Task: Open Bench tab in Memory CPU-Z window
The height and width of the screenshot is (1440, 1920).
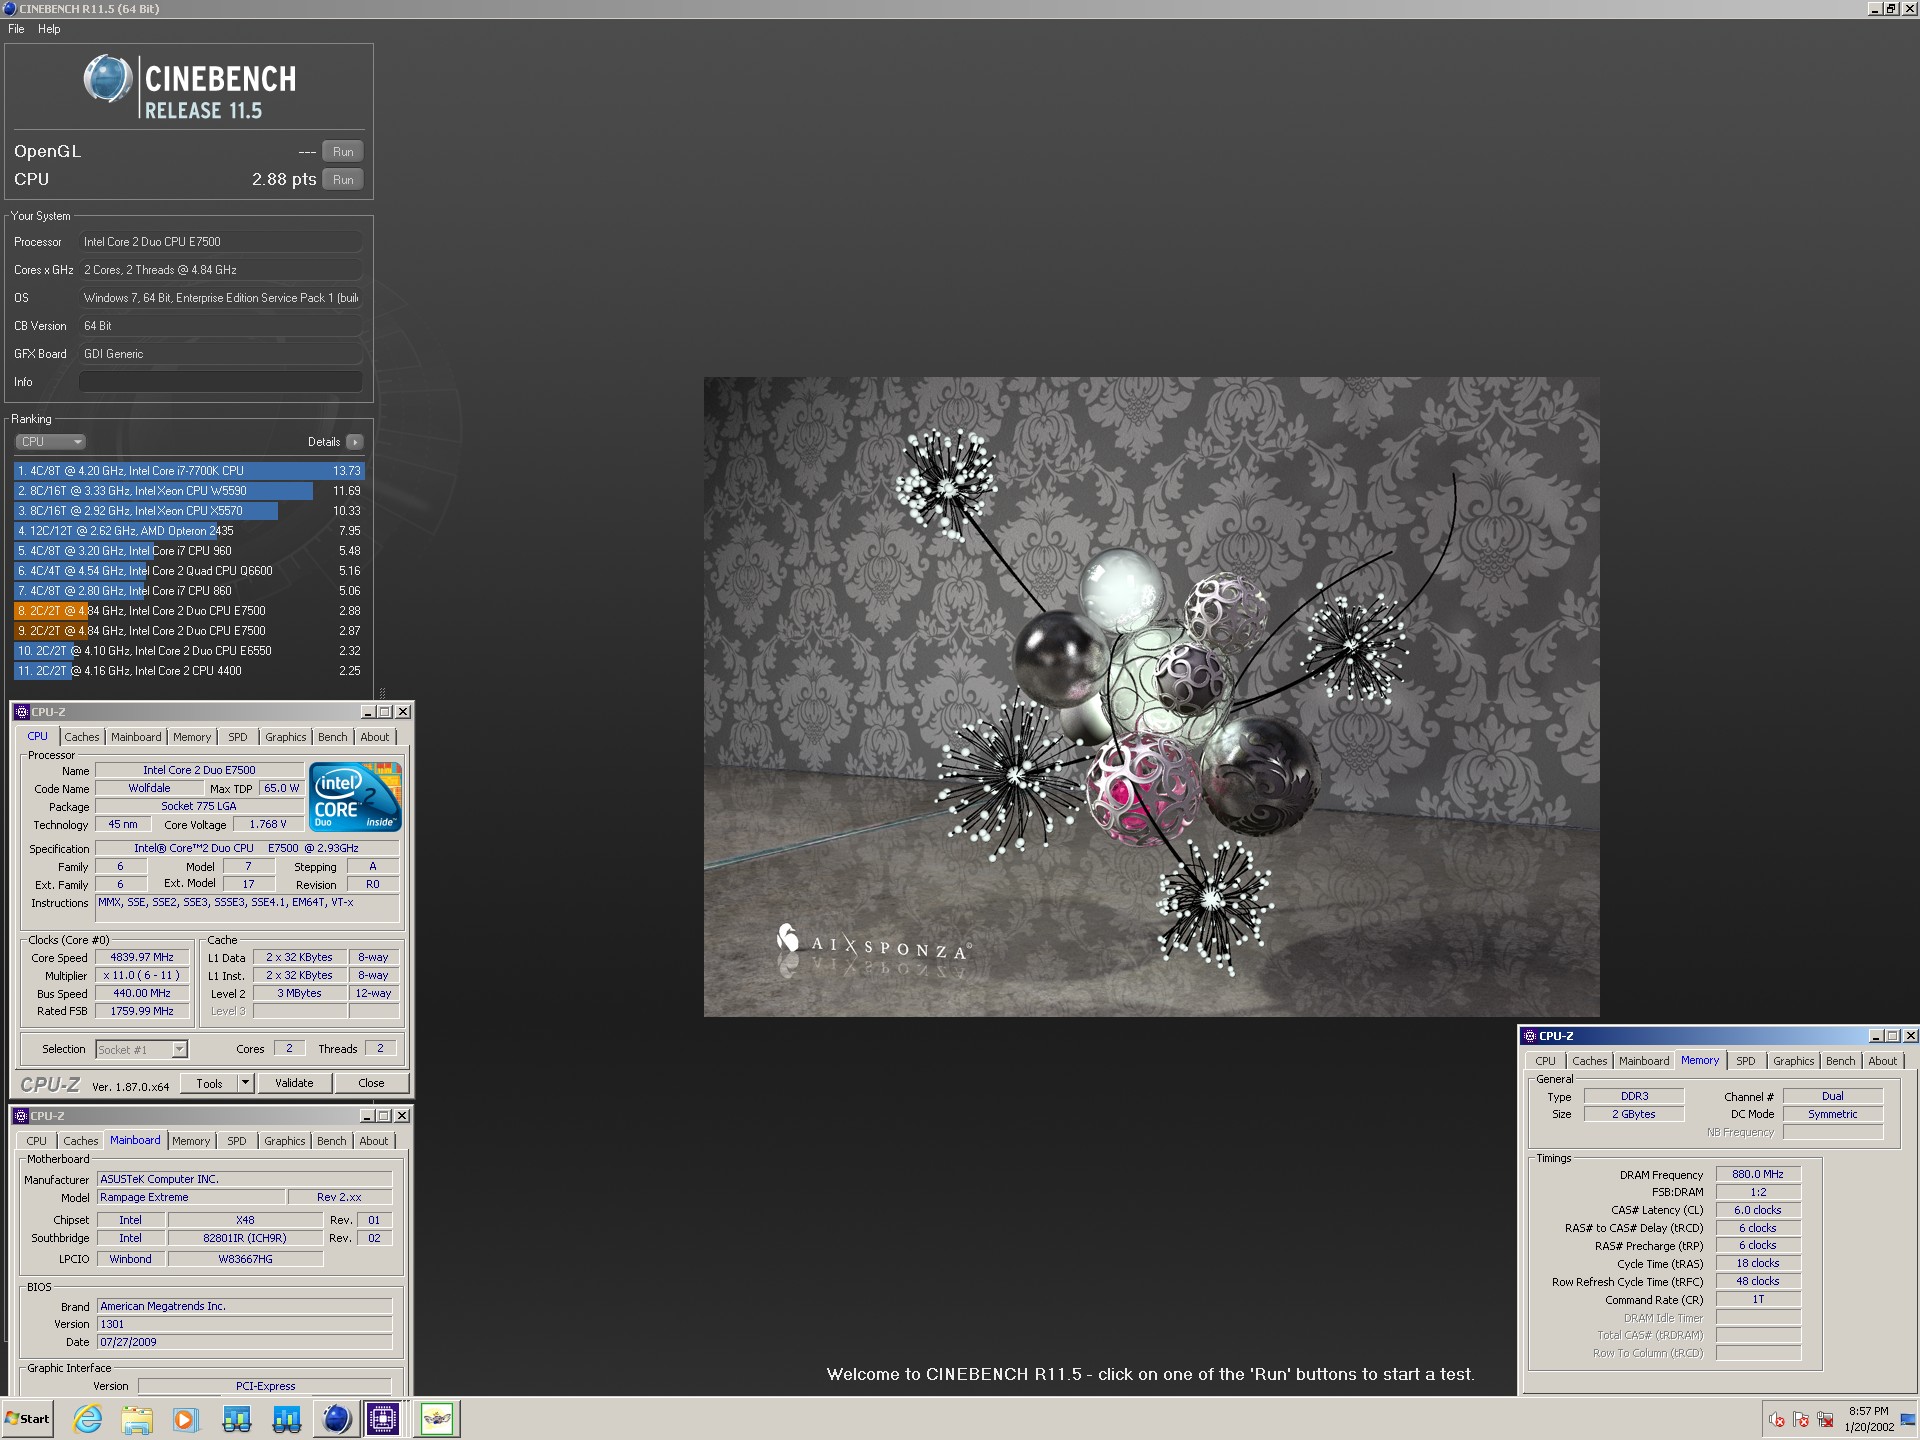Action: pyautogui.click(x=1840, y=1061)
